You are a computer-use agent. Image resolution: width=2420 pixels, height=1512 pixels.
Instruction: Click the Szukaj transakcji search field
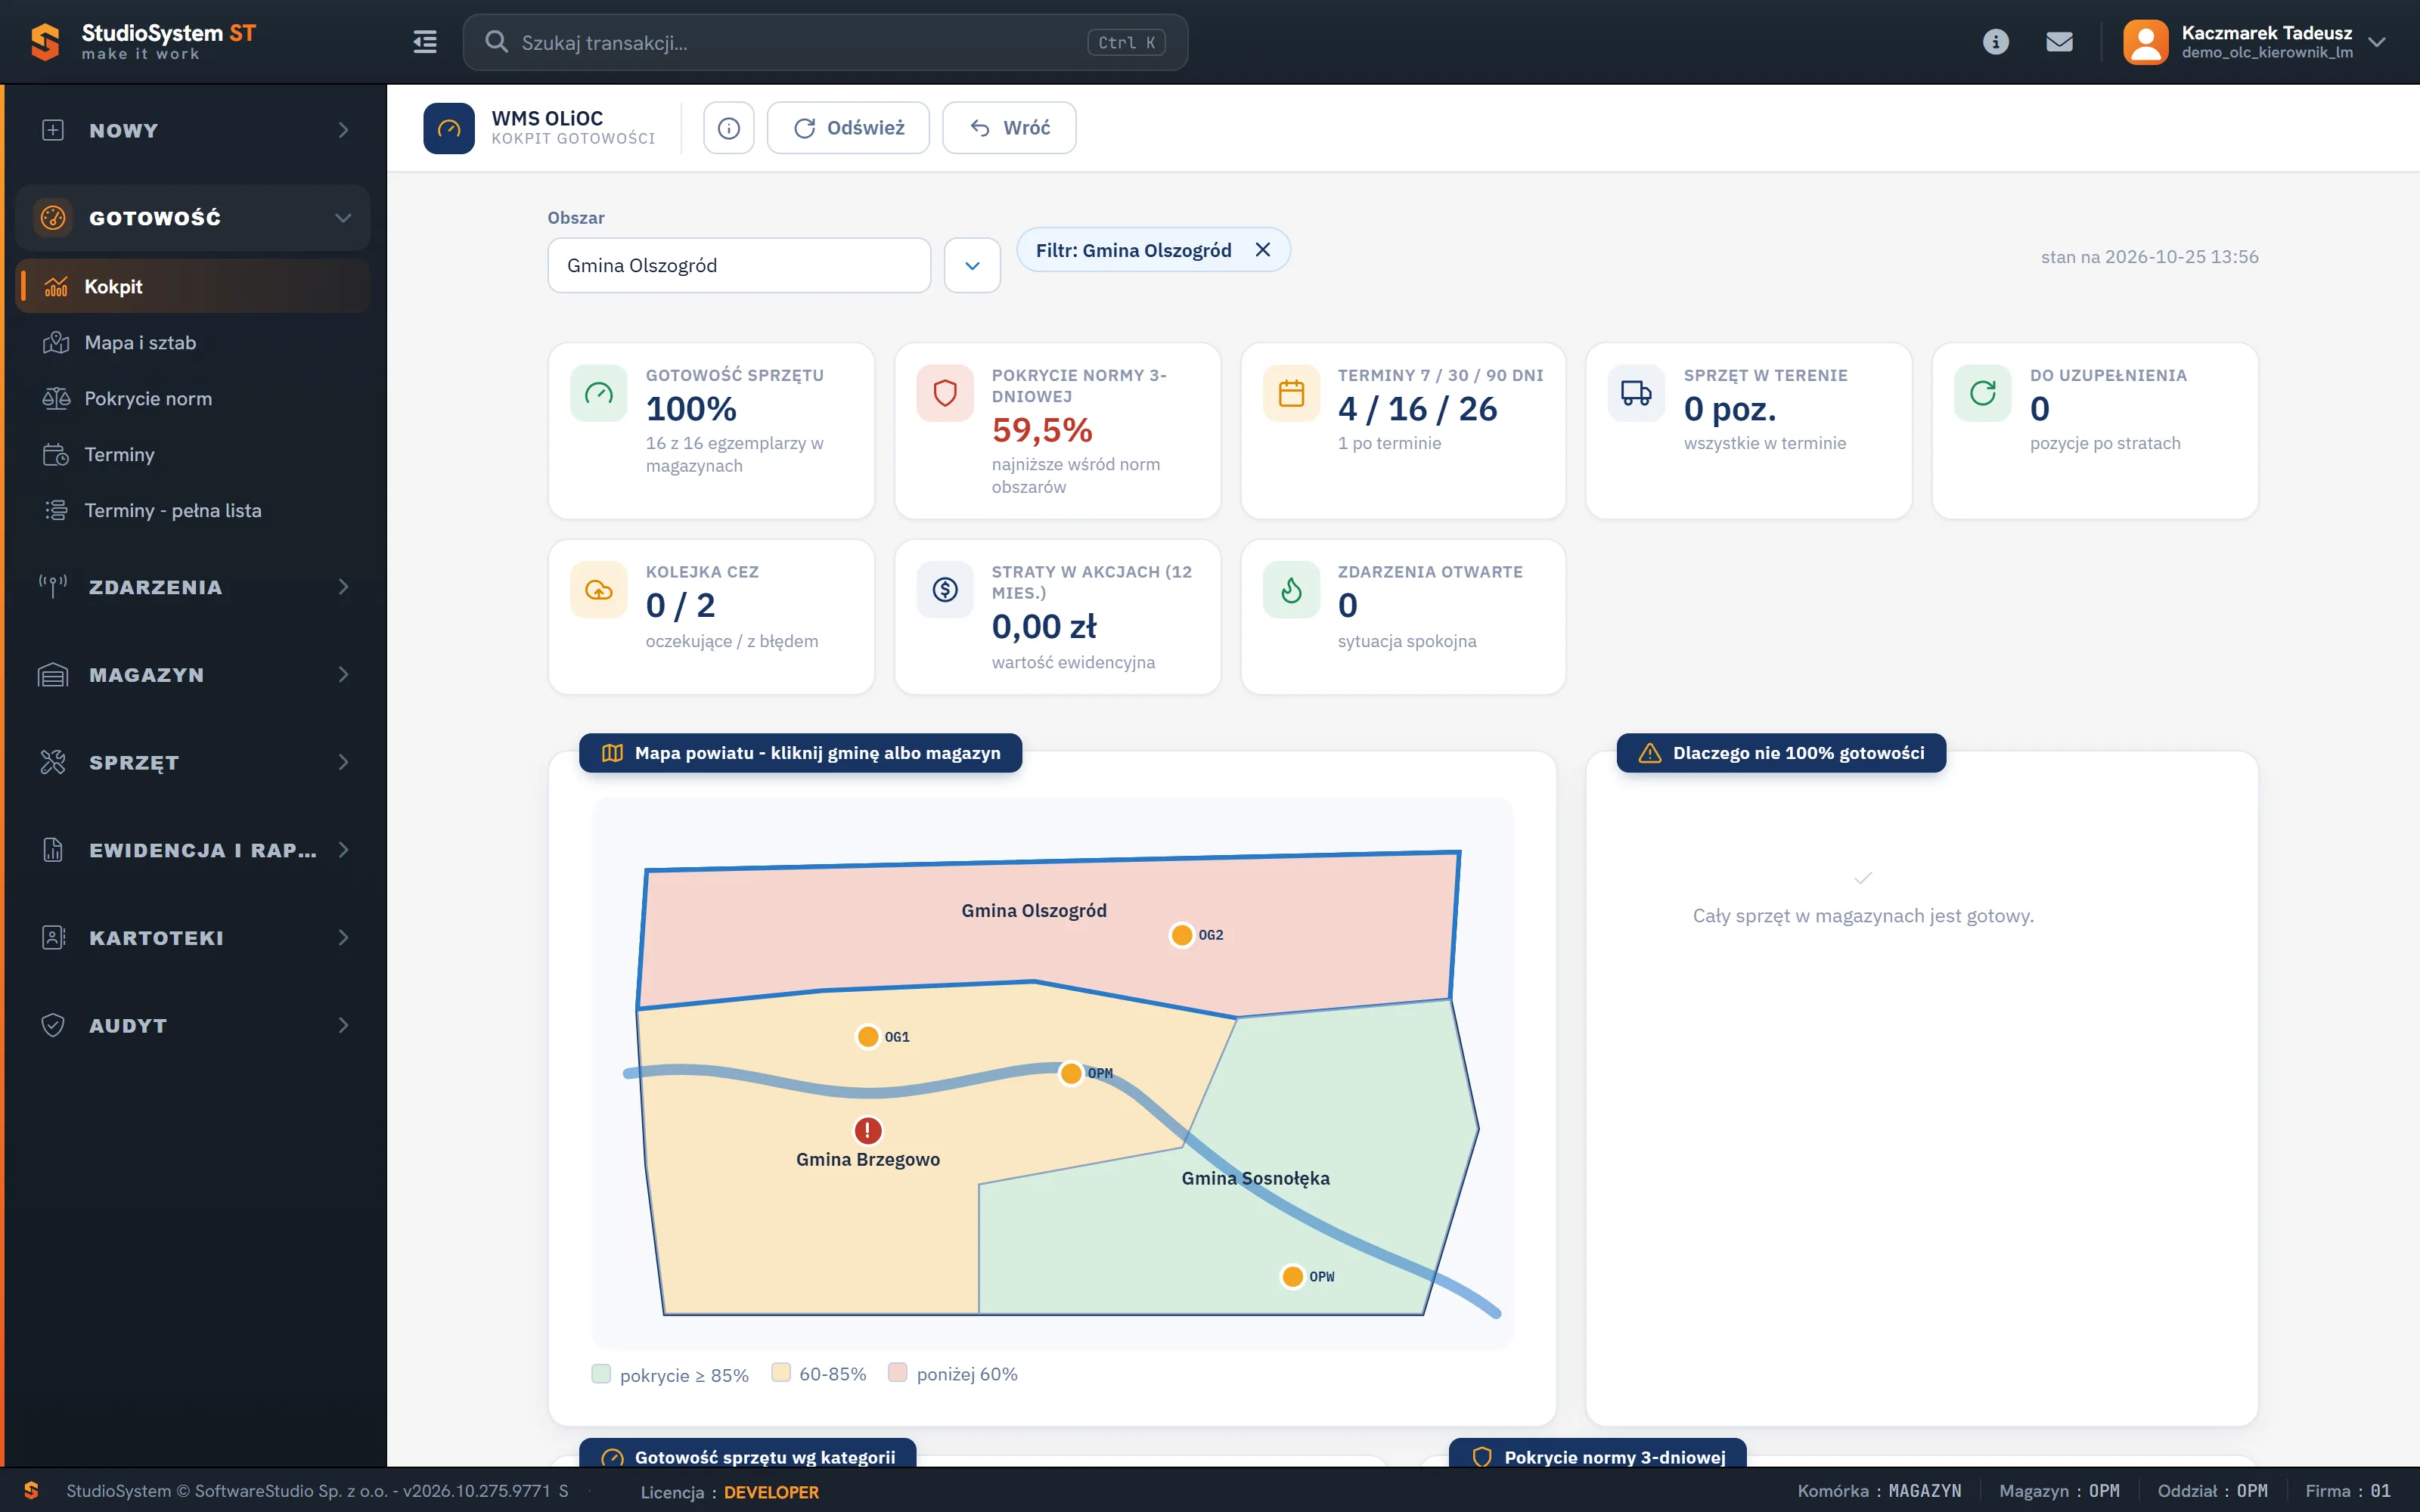point(825,42)
